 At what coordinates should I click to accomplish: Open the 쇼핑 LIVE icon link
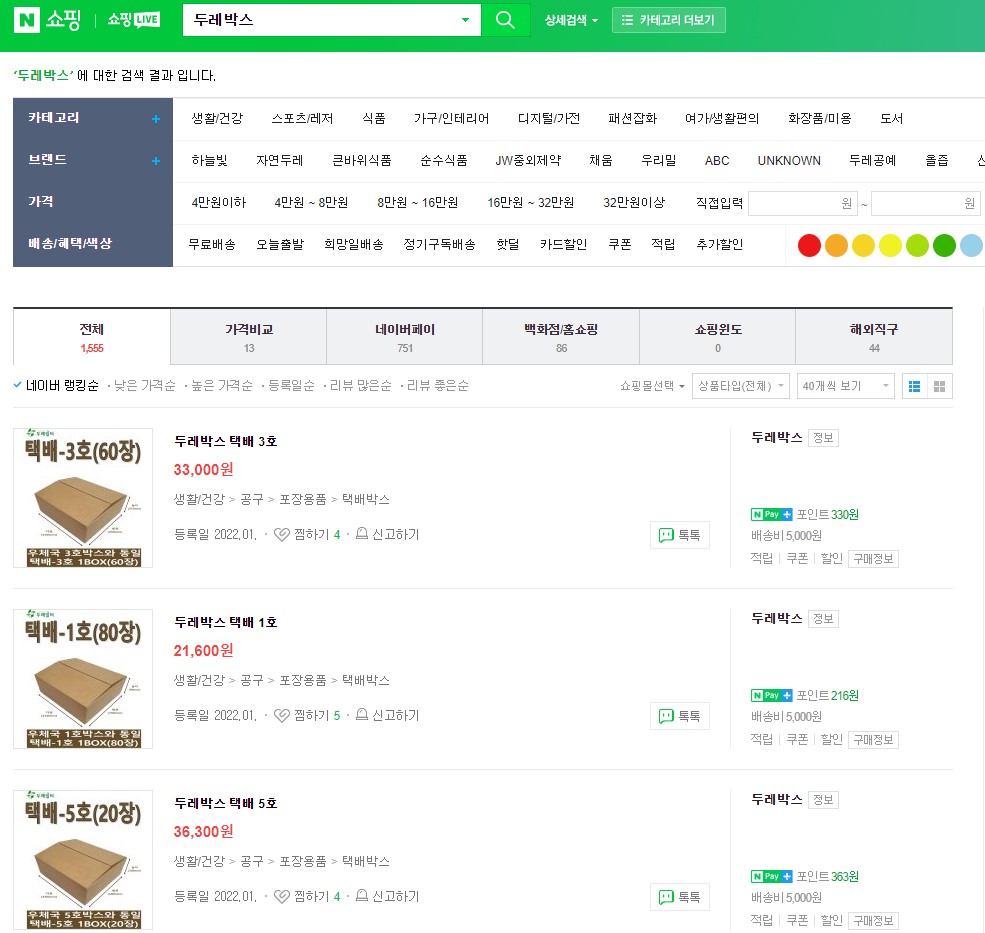point(133,20)
